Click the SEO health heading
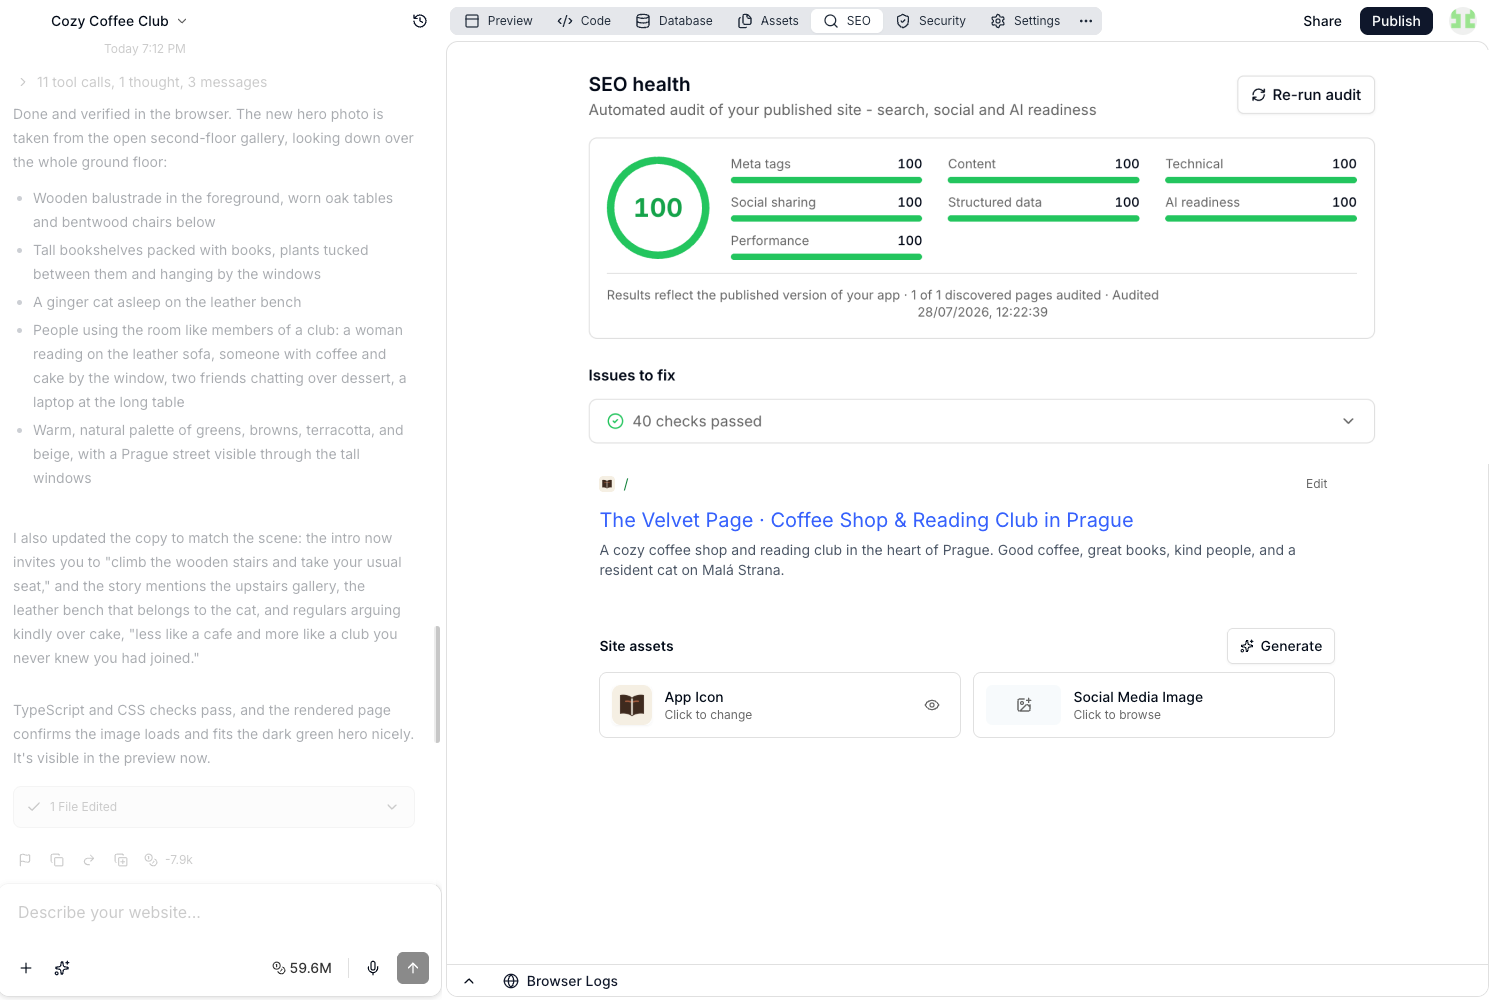Screen dimensions: 1500x1000 (639, 85)
